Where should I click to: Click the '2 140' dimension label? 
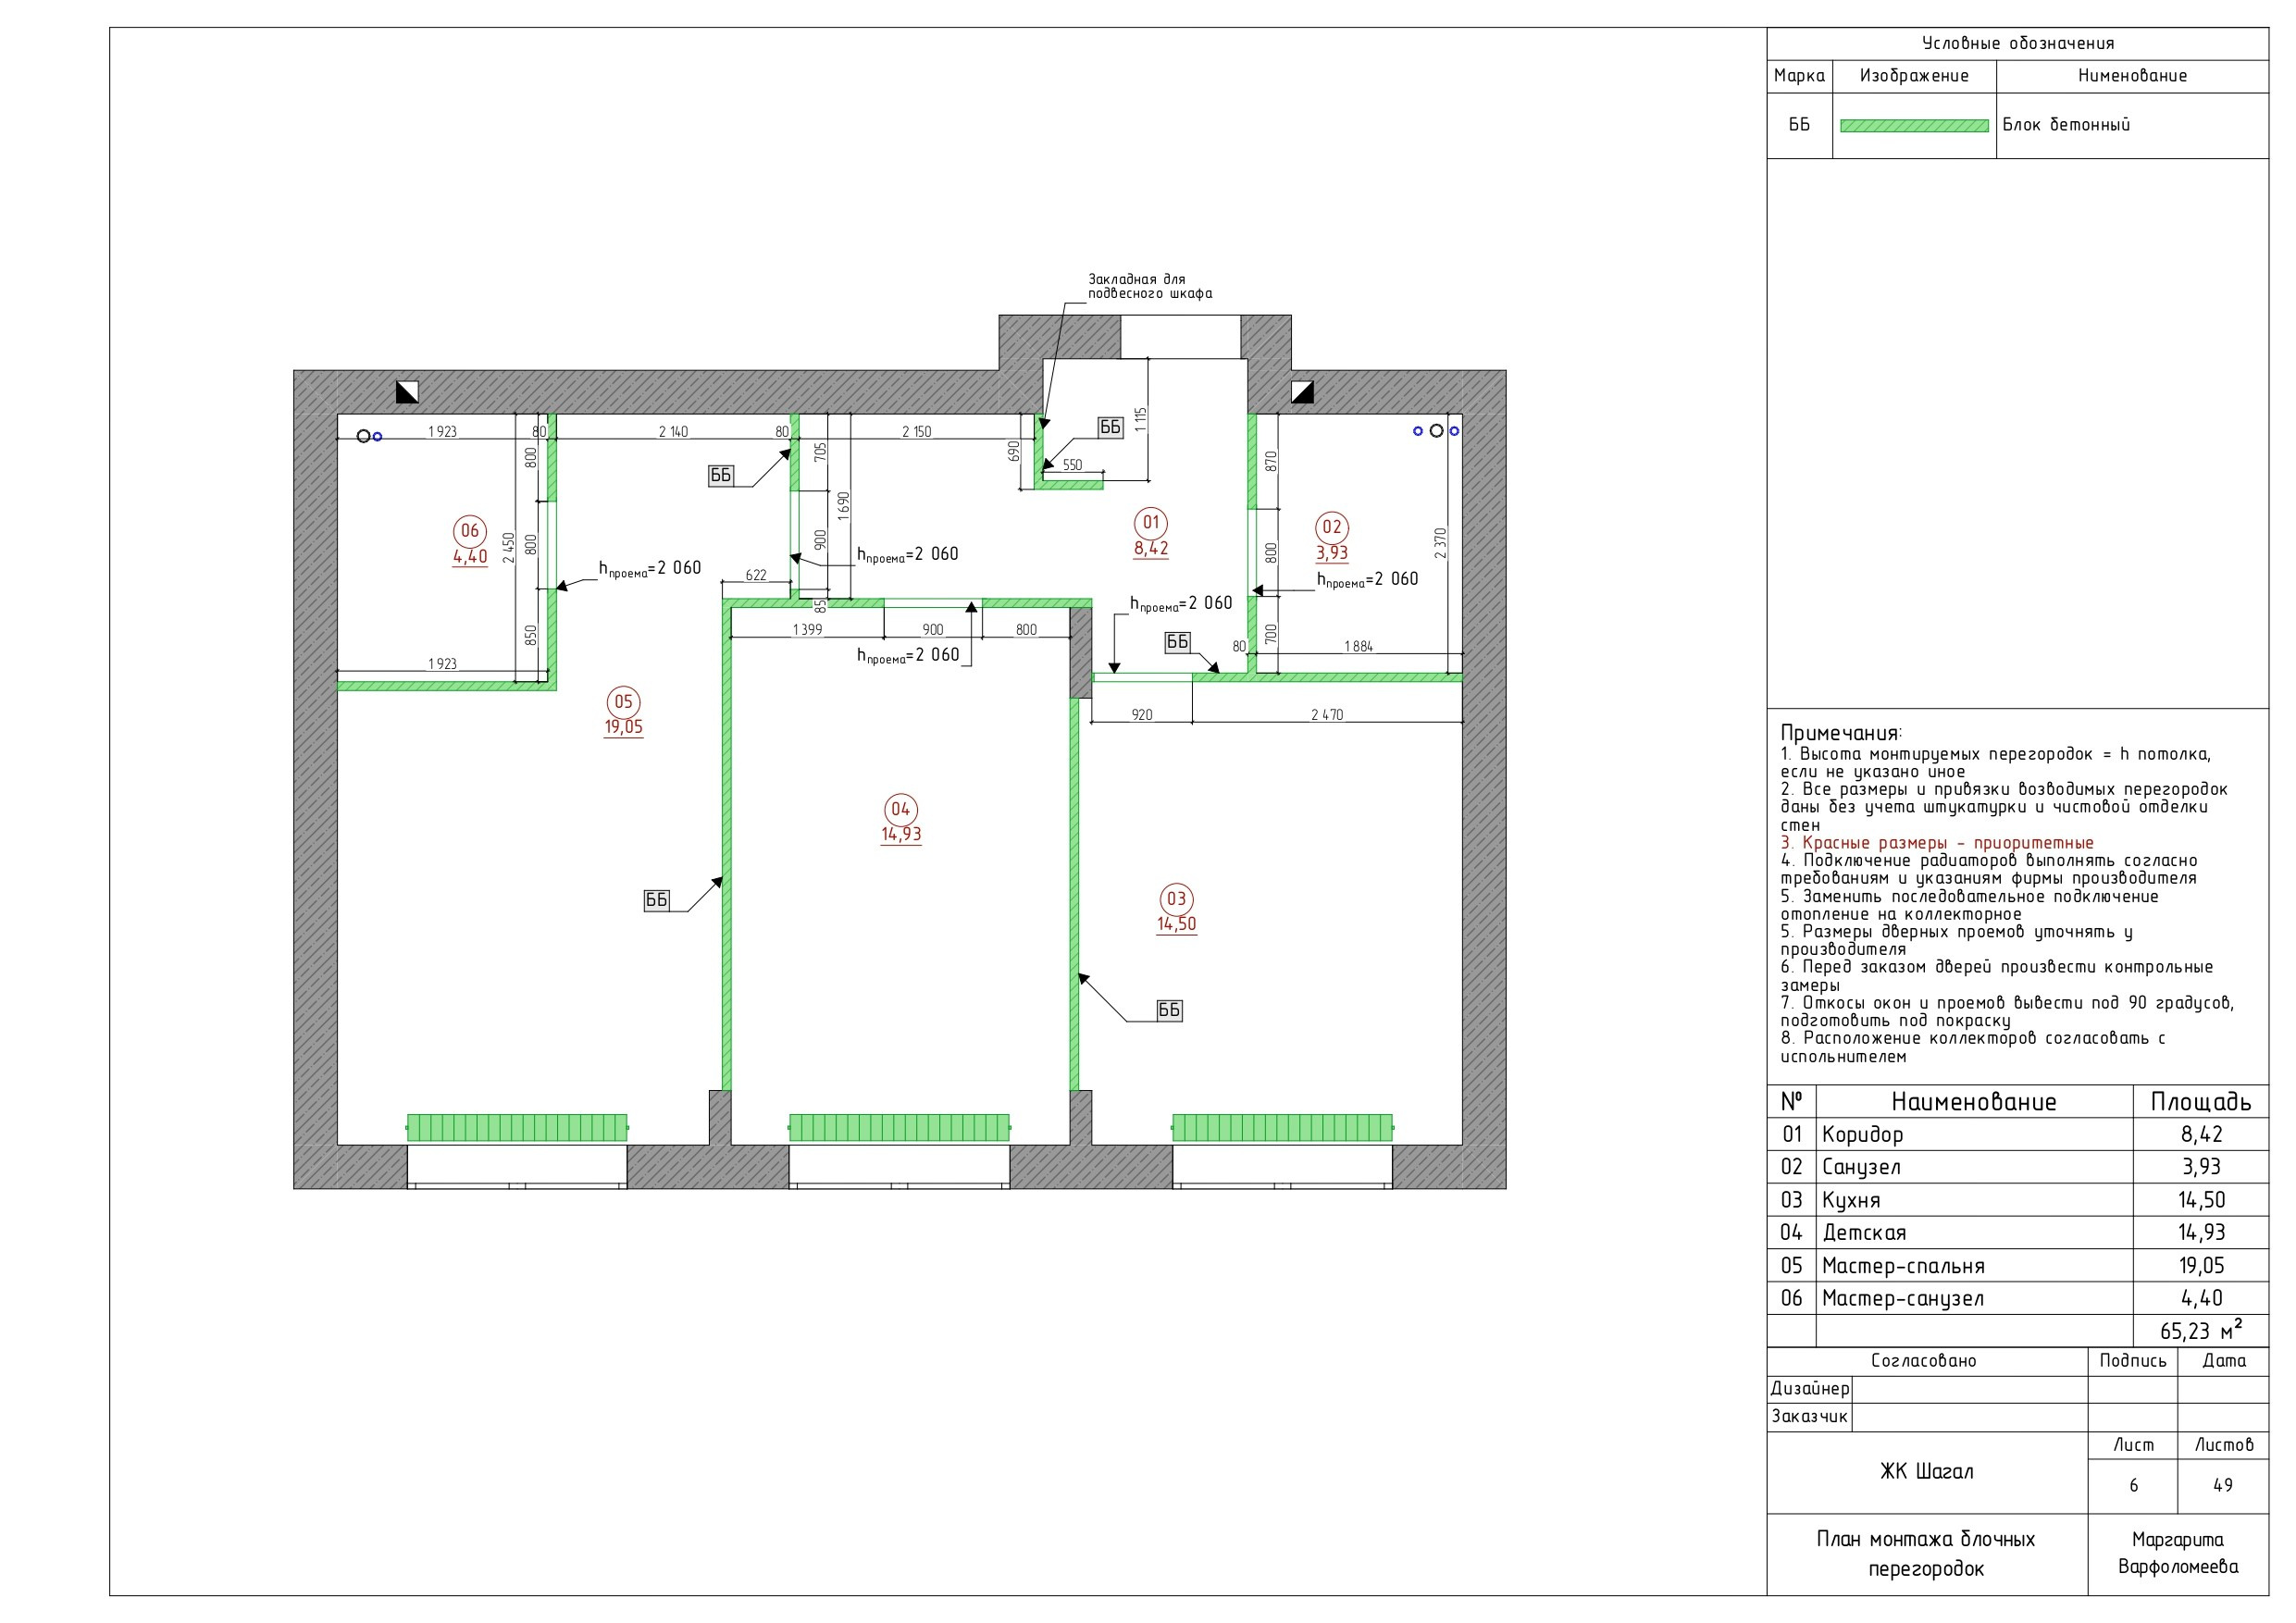coord(673,432)
